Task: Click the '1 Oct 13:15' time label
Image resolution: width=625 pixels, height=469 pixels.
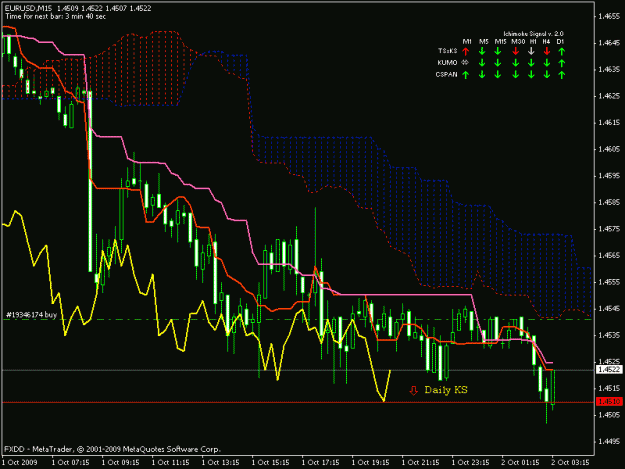Action: pos(220,463)
